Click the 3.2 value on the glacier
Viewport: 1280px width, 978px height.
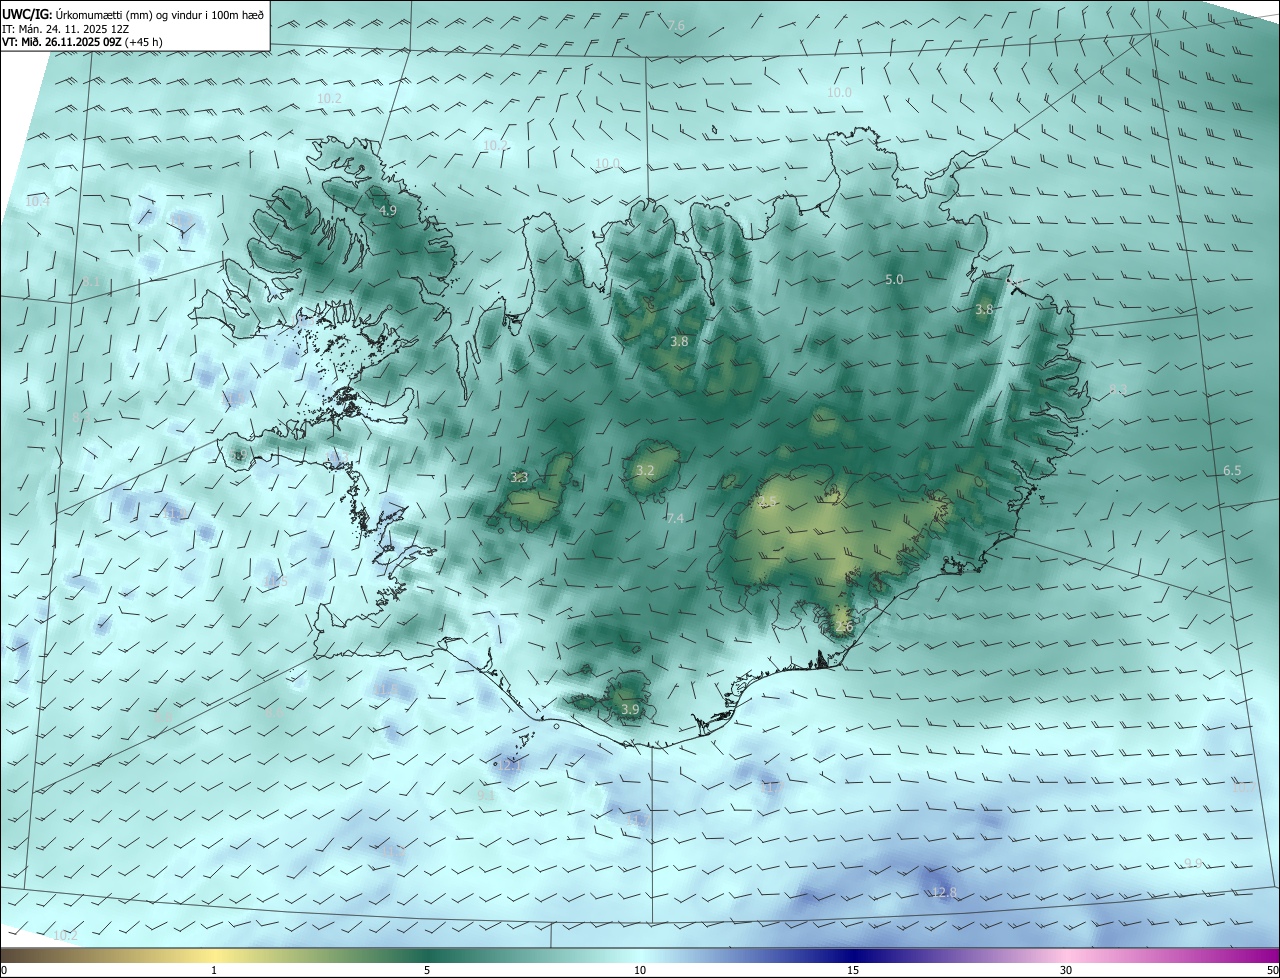pyautogui.click(x=645, y=471)
